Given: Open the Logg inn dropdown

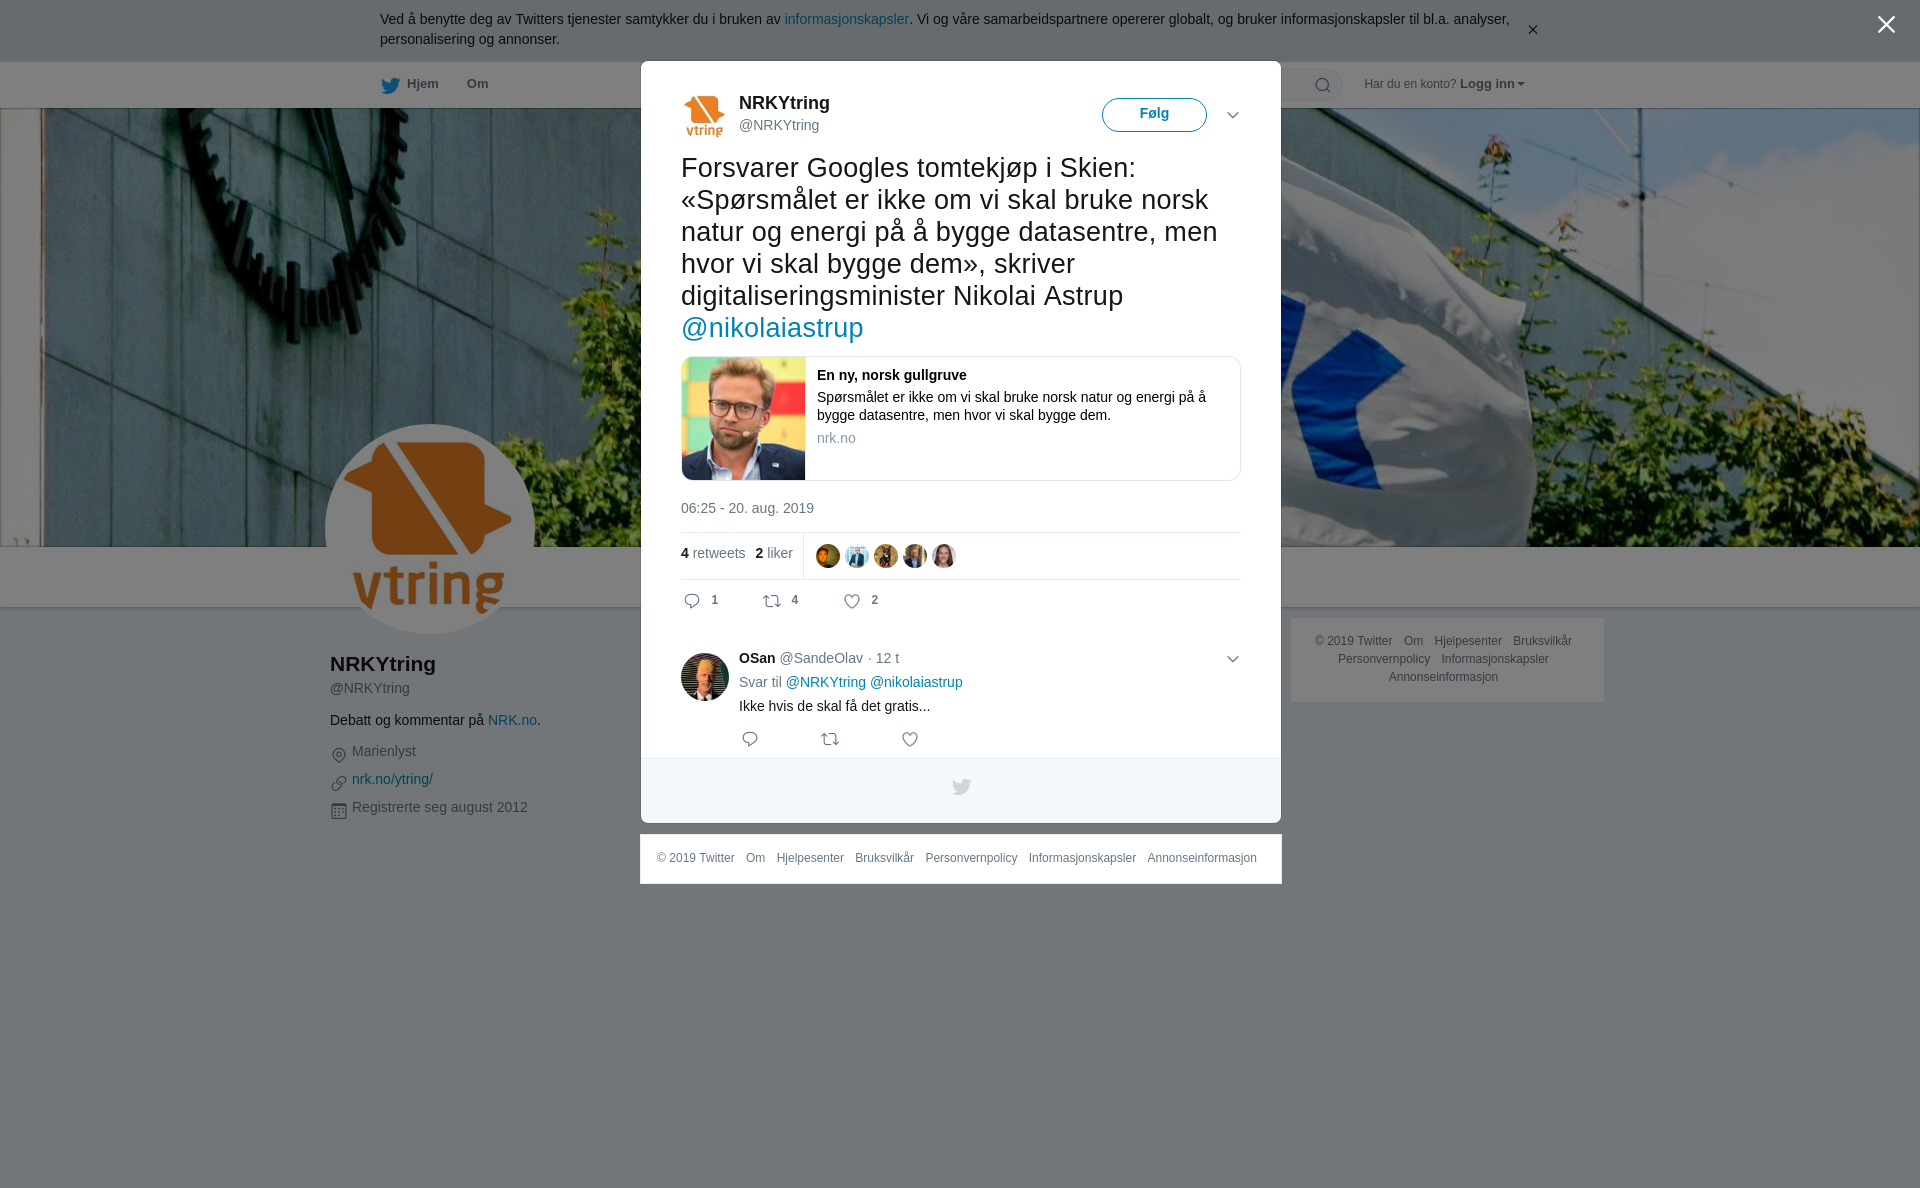Looking at the screenshot, I should (x=1492, y=84).
